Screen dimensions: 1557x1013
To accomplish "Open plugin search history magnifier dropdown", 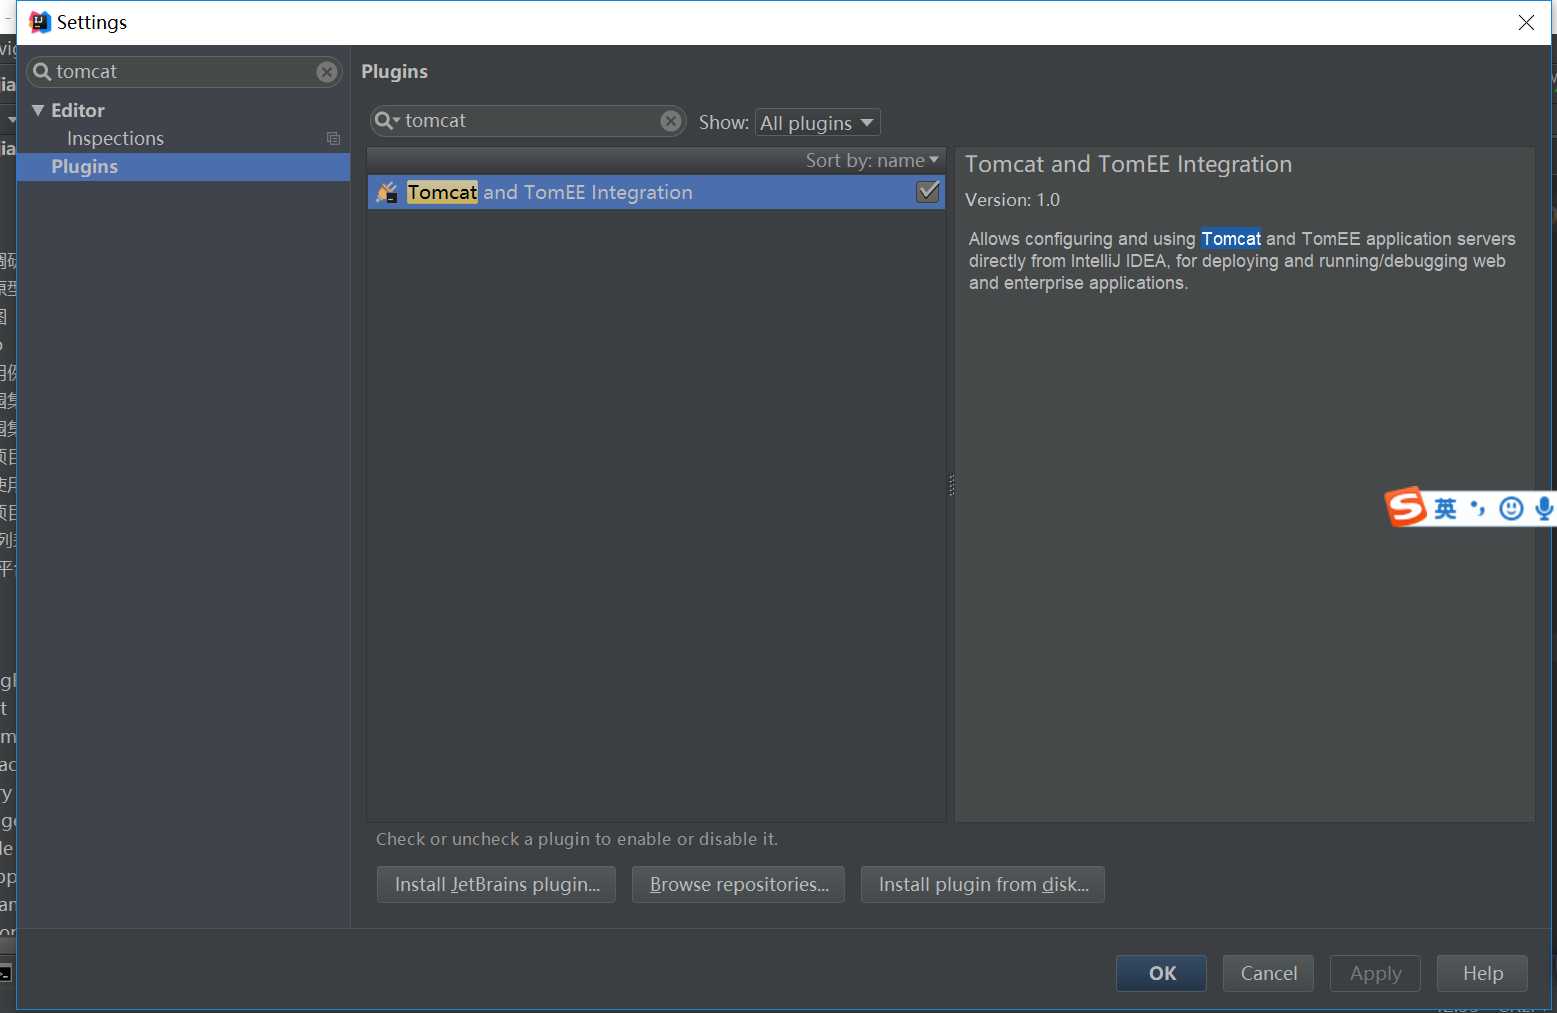I will pyautogui.click(x=387, y=121).
